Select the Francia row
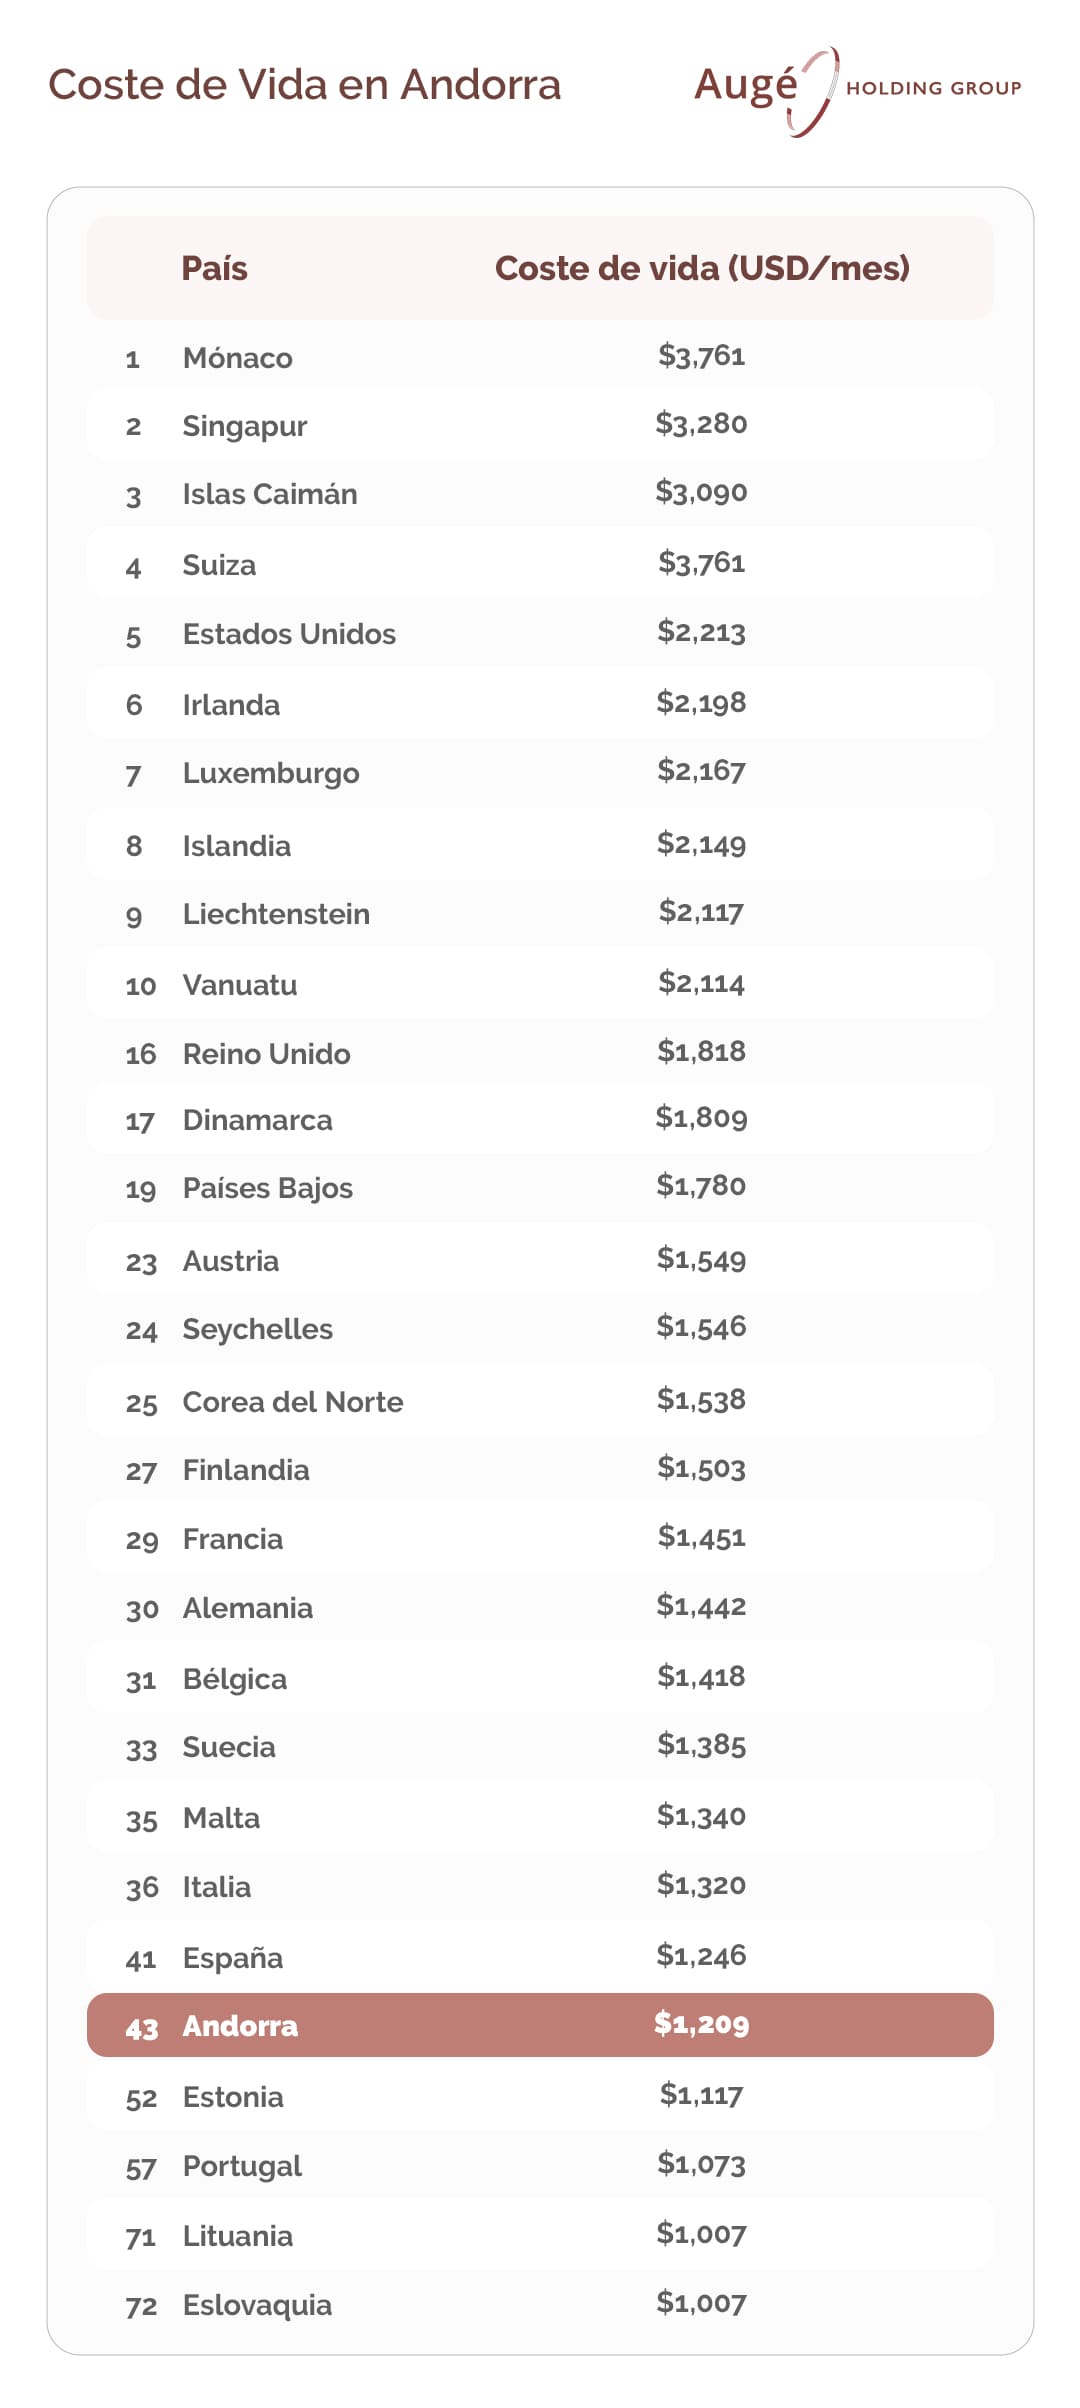The height and width of the screenshot is (2408, 1080). tap(540, 1539)
